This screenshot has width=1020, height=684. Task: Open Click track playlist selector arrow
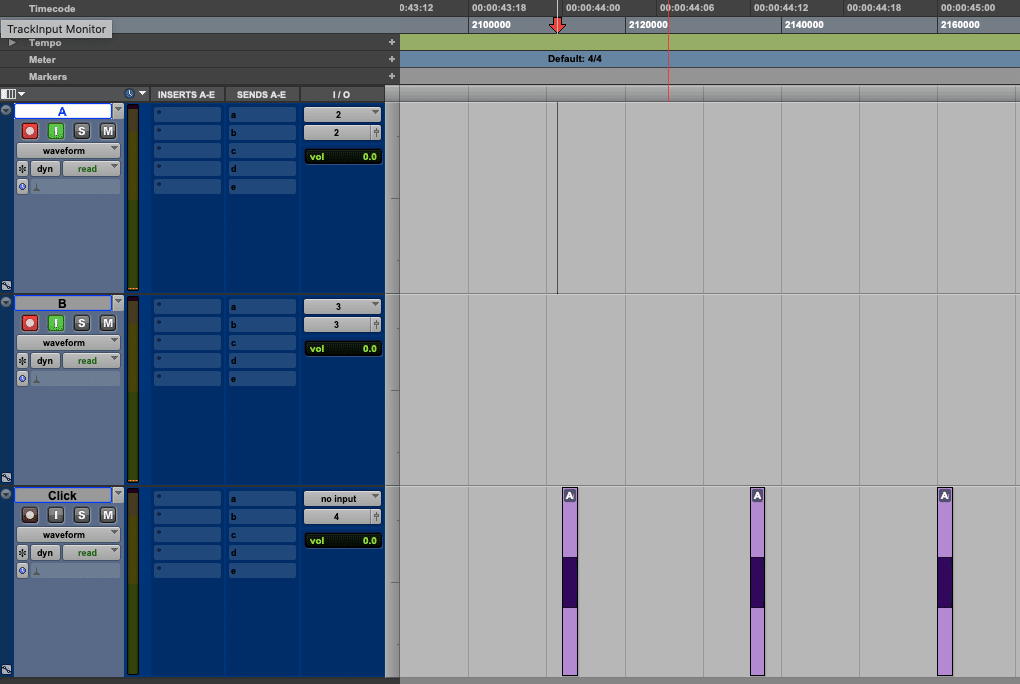[118, 495]
